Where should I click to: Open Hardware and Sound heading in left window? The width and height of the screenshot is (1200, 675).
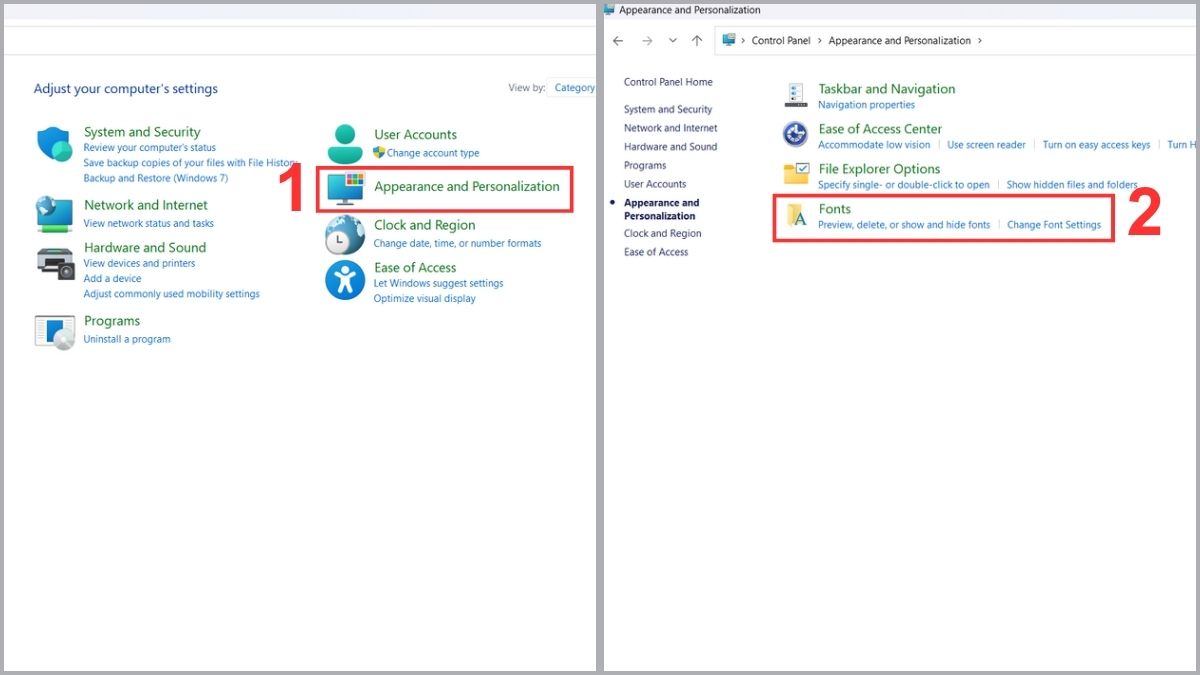pyautogui.click(x=145, y=248)
